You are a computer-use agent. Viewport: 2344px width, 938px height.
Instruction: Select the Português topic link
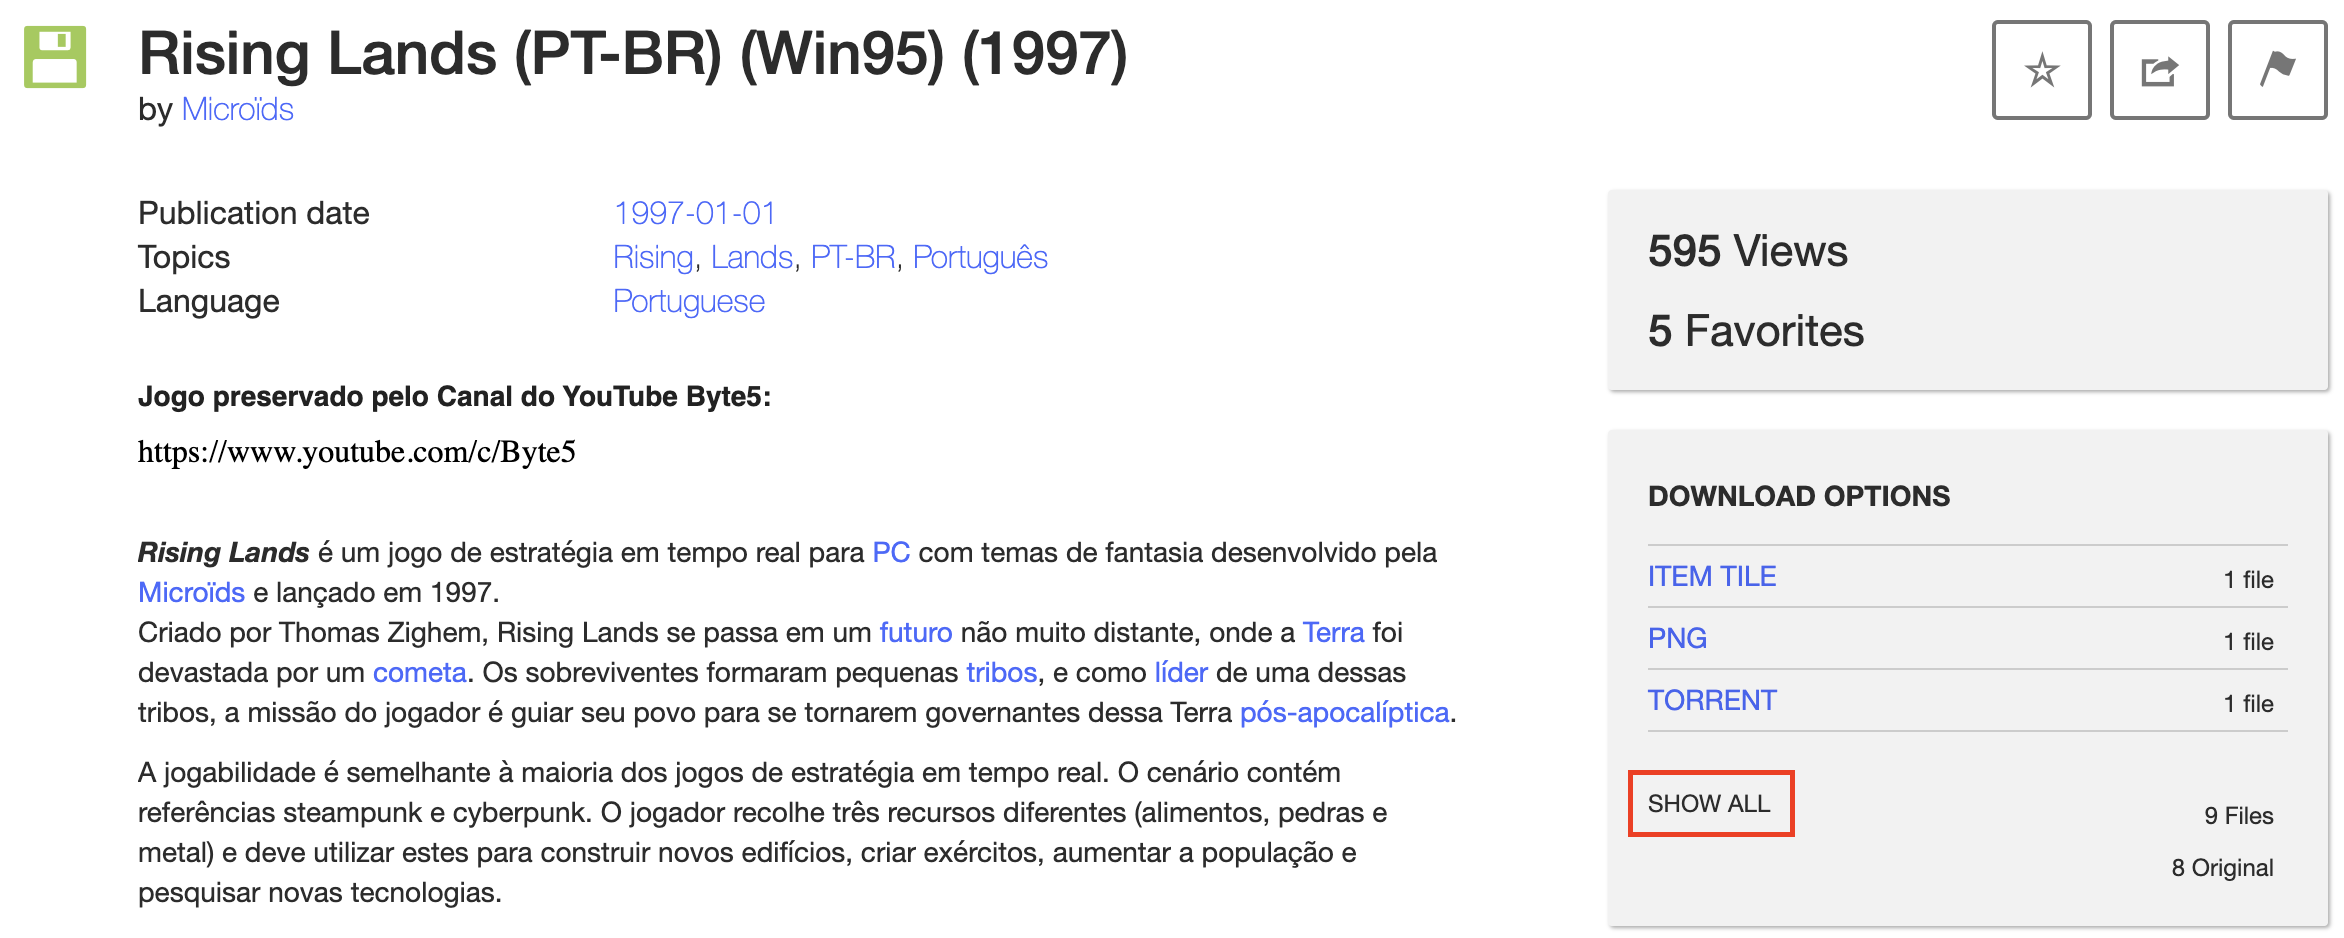click(980, 257)
